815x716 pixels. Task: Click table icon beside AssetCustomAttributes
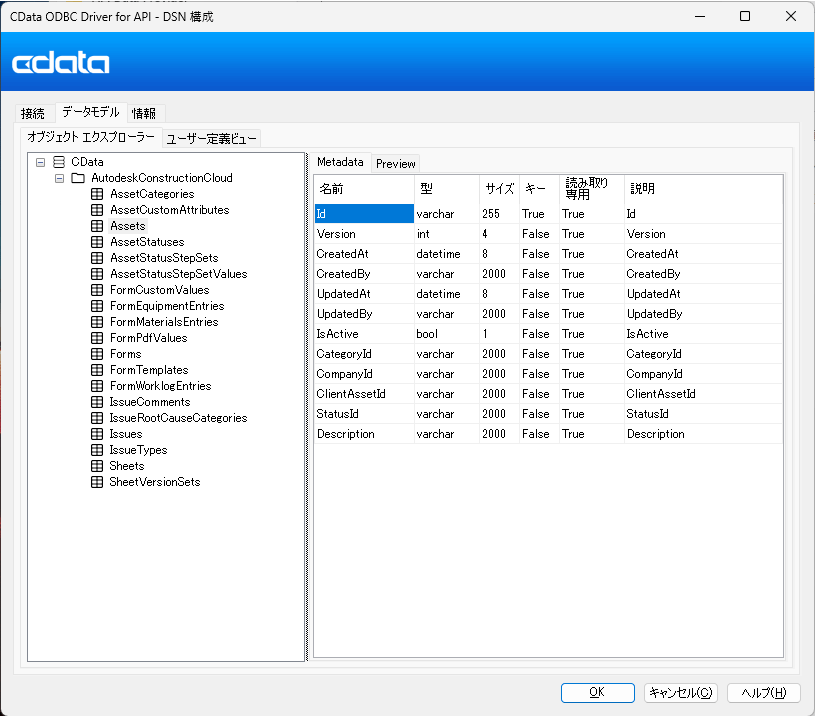pyautogui.click(x=97, y=210)
